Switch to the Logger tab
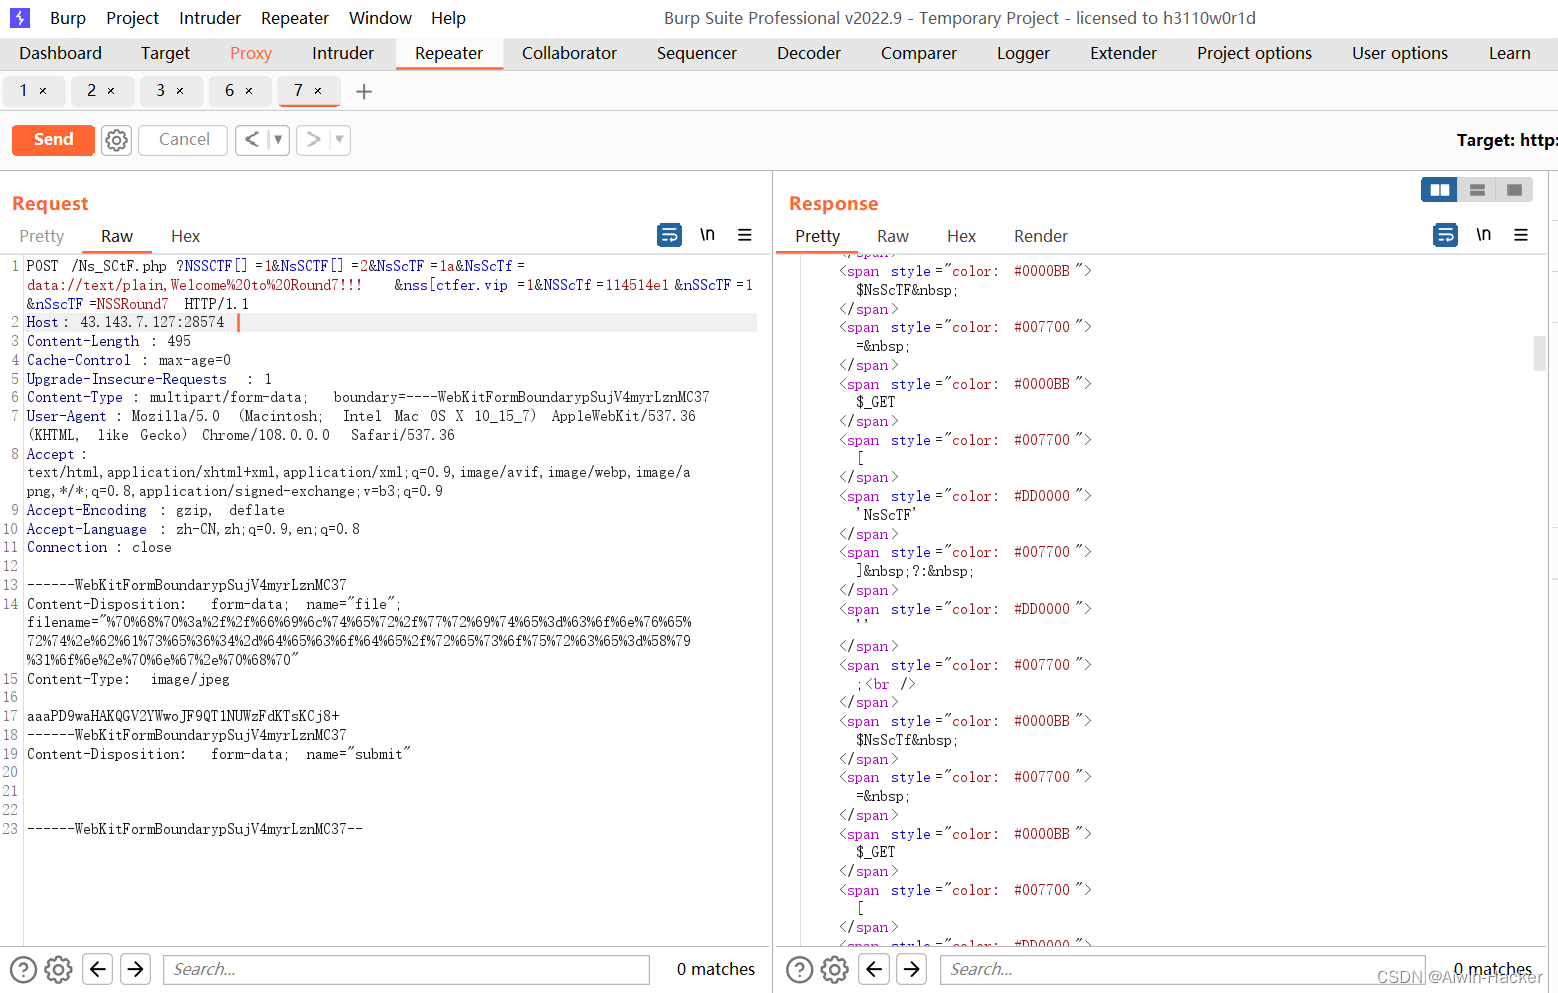 [x=1023, y=53]
